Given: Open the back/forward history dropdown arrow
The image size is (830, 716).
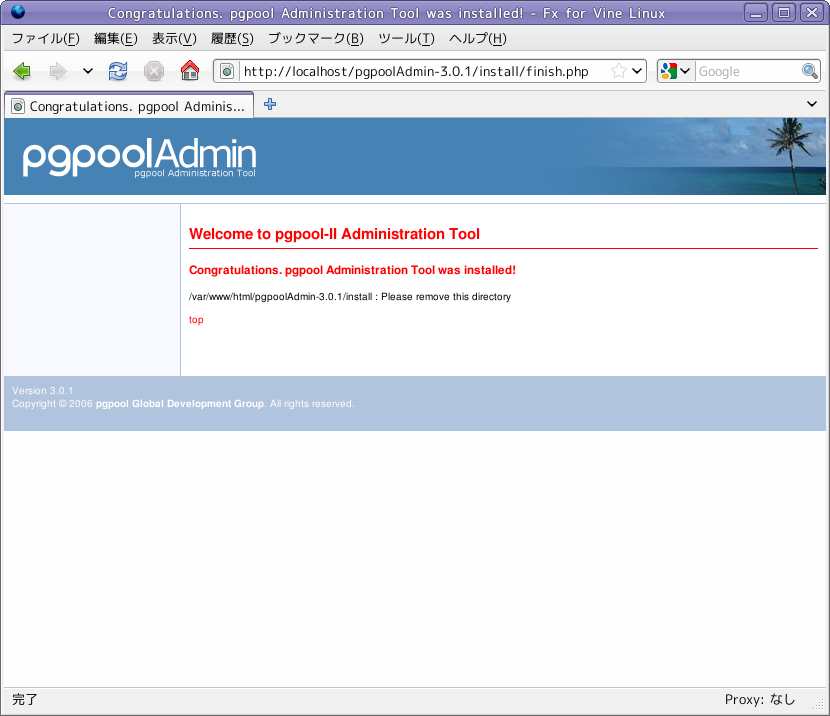Looking at the screenshot, I should (88, 71).
